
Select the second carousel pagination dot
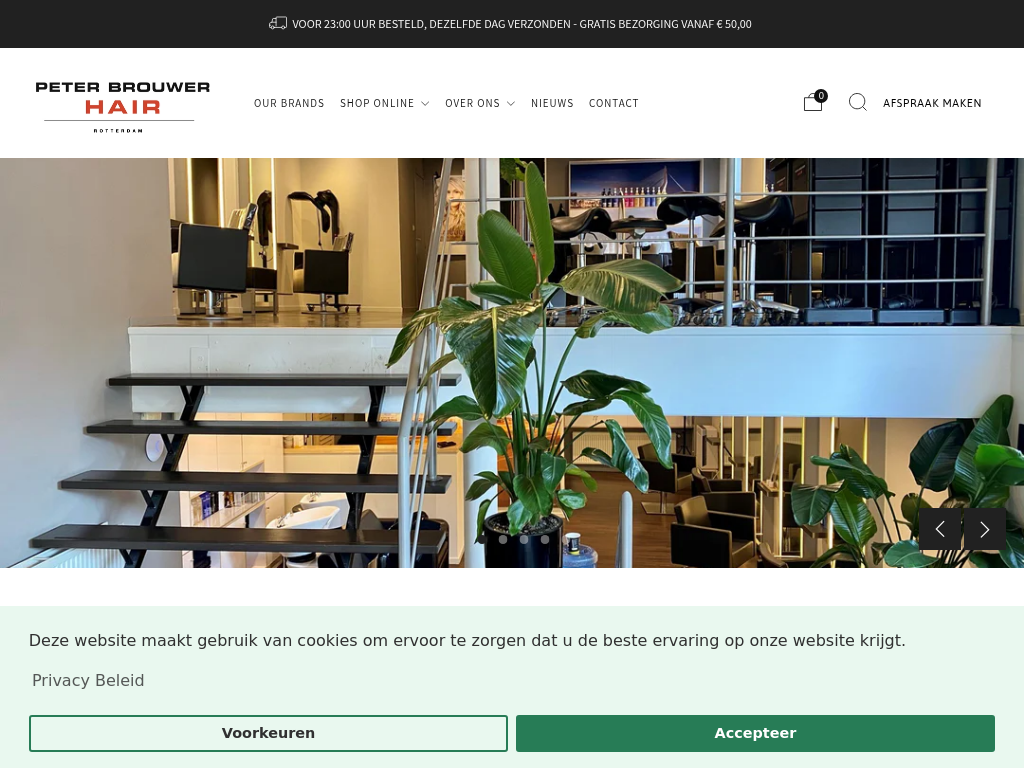tap(503, 539)
